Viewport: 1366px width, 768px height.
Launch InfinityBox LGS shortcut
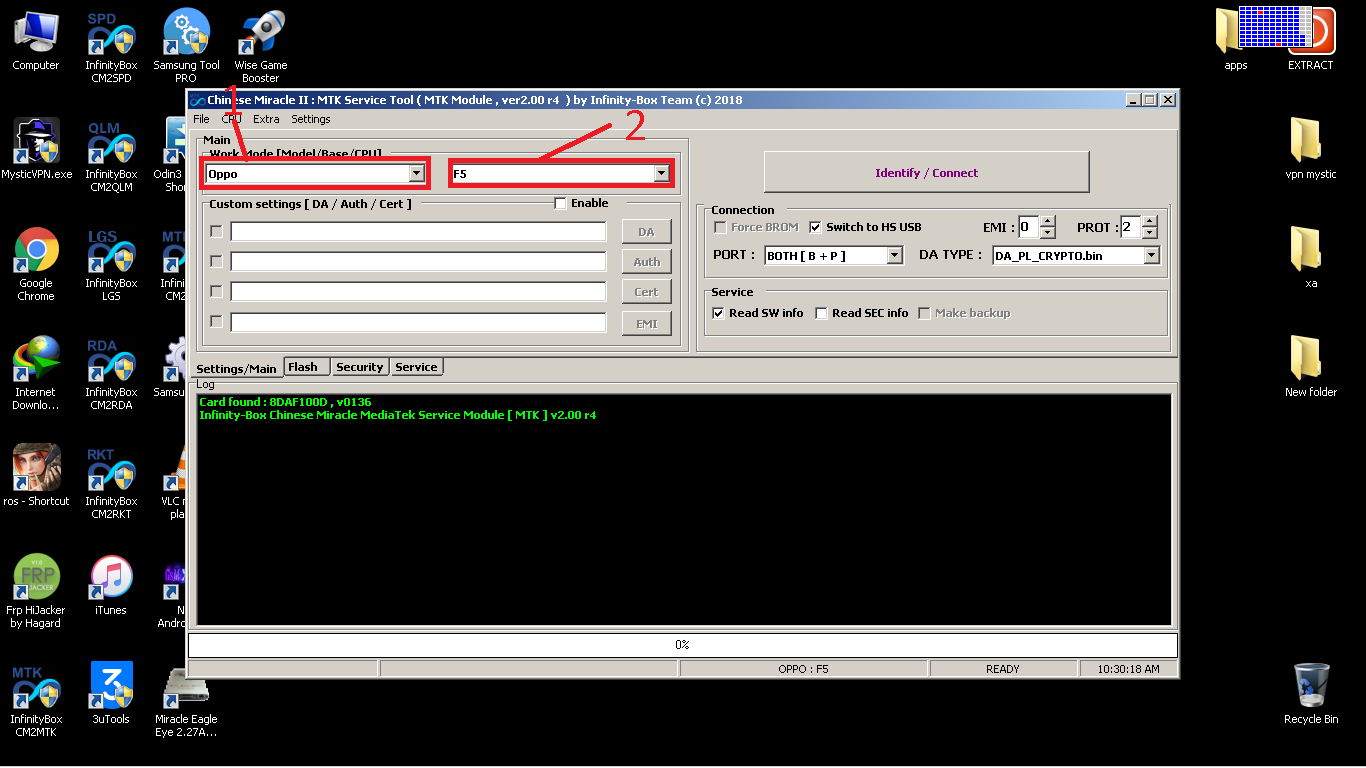click(x=111, y=264)
